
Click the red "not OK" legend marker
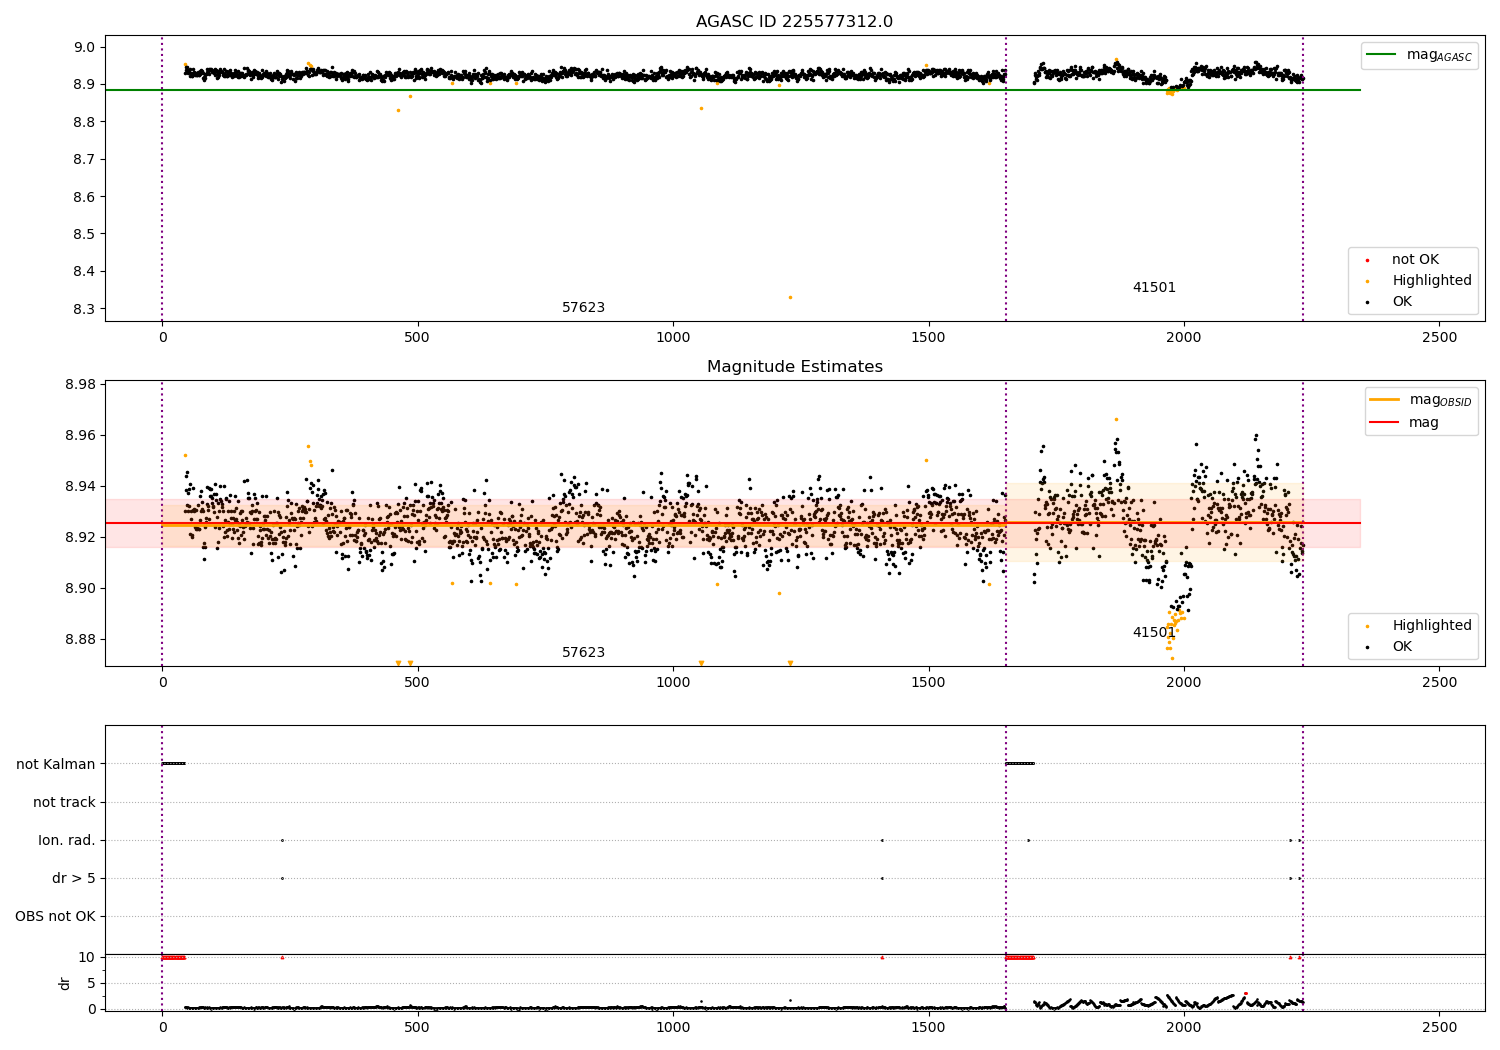[1368, 260]
